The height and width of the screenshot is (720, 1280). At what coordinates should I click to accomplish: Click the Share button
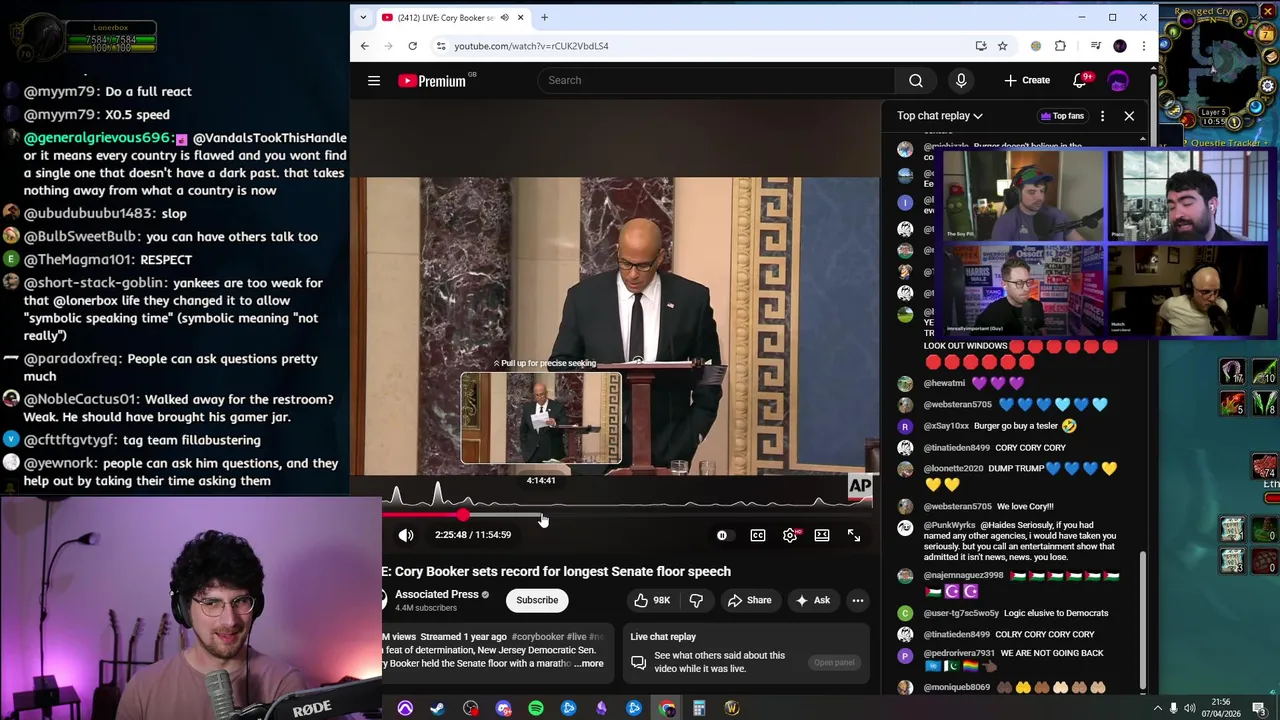[x=750, y=600]
